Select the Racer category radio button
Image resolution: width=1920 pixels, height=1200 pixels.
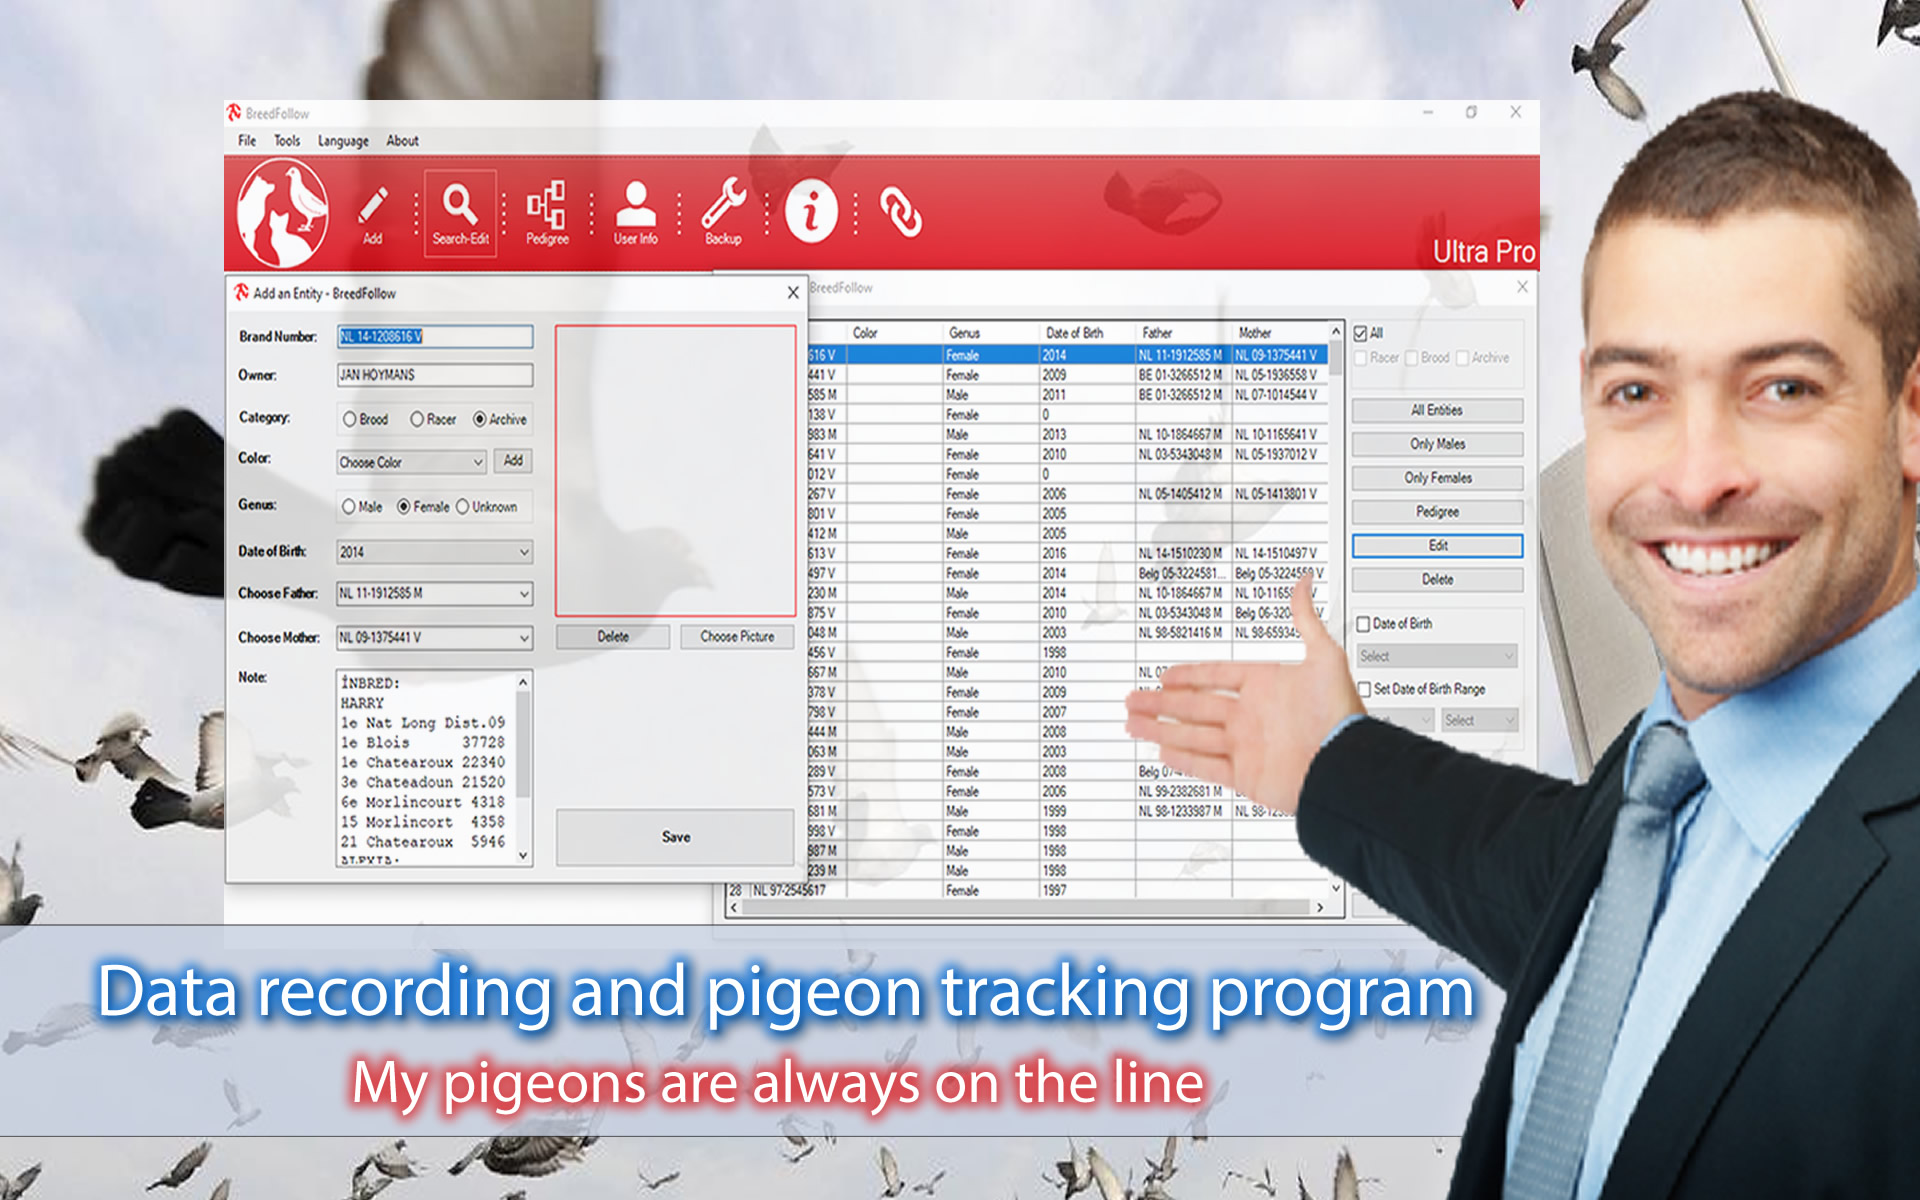coord(417,419)
